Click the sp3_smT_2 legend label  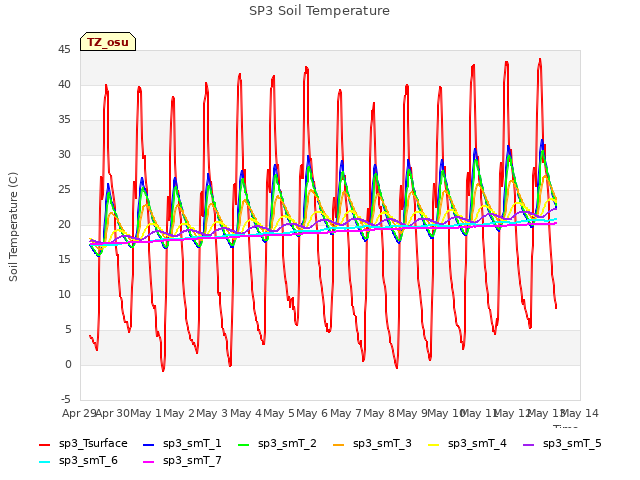pyautogui.click(x=287, y=443)
